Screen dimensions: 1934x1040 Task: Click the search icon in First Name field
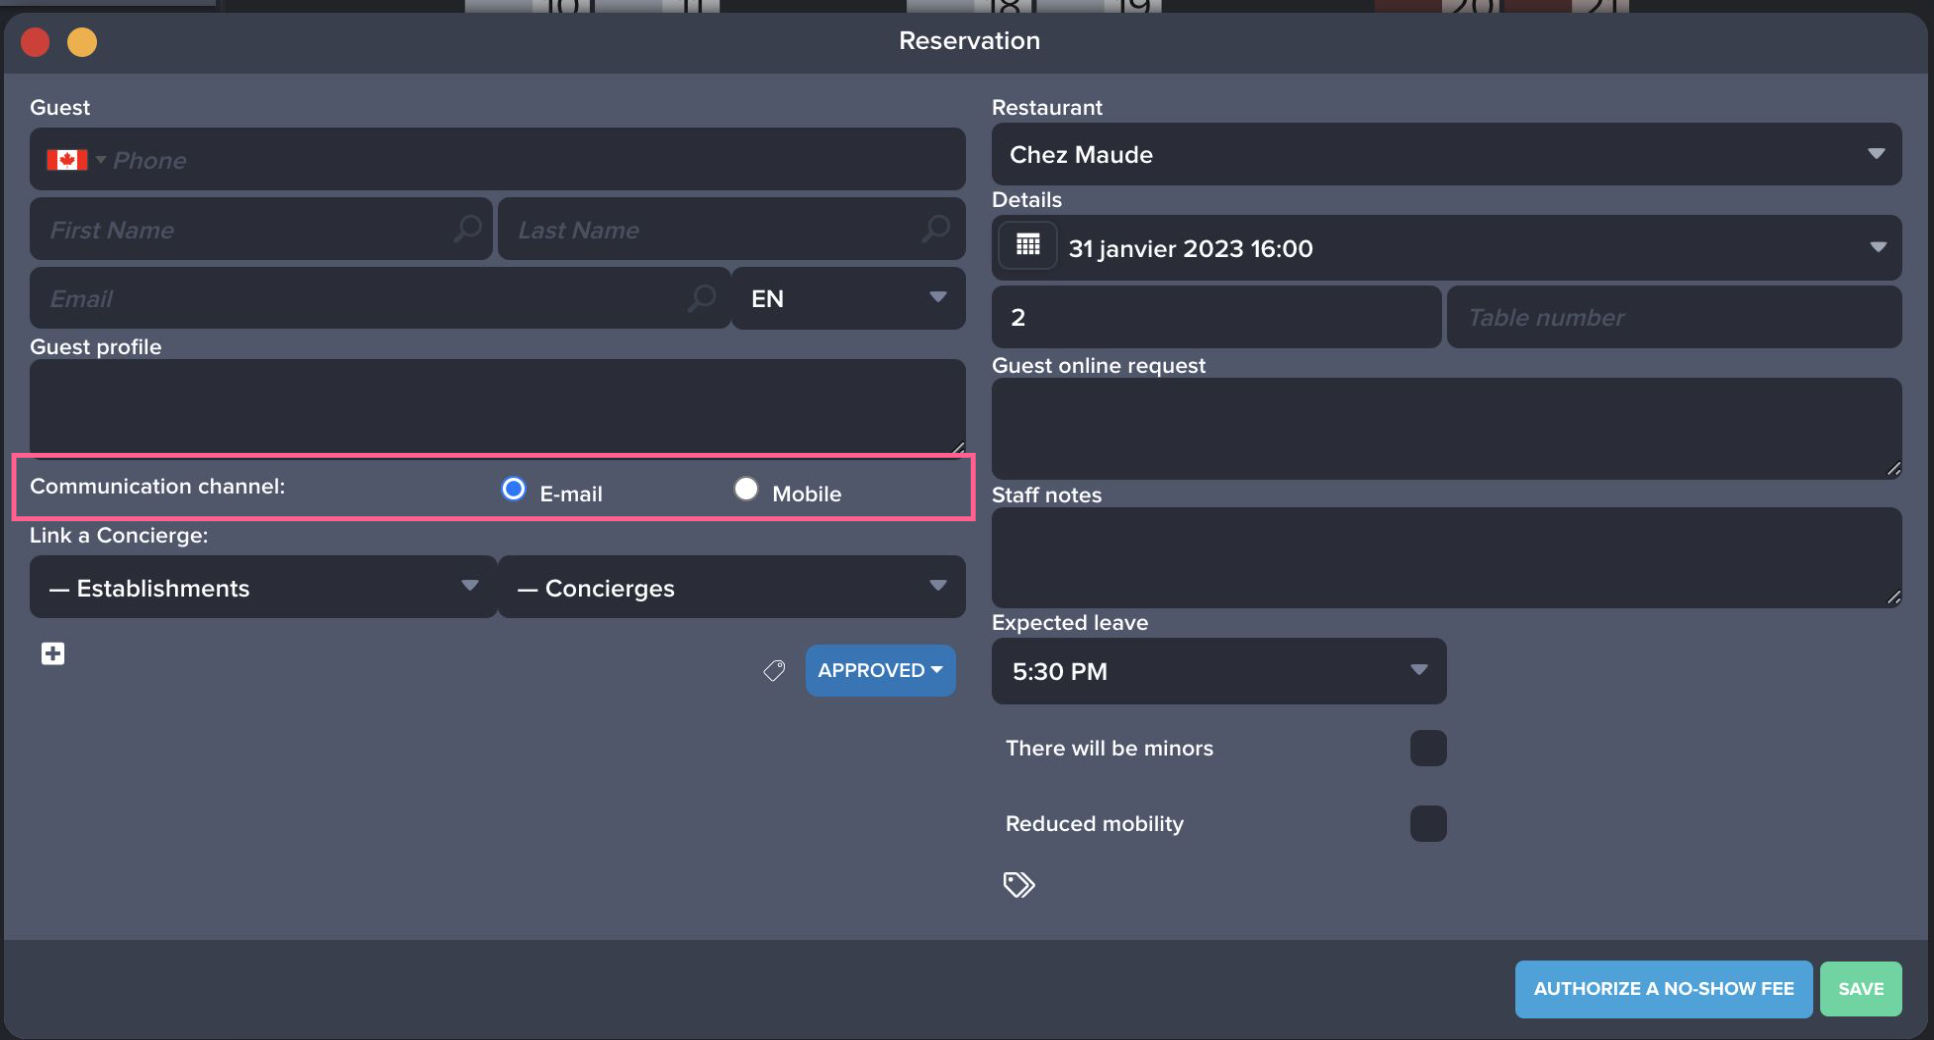(467, 229)
